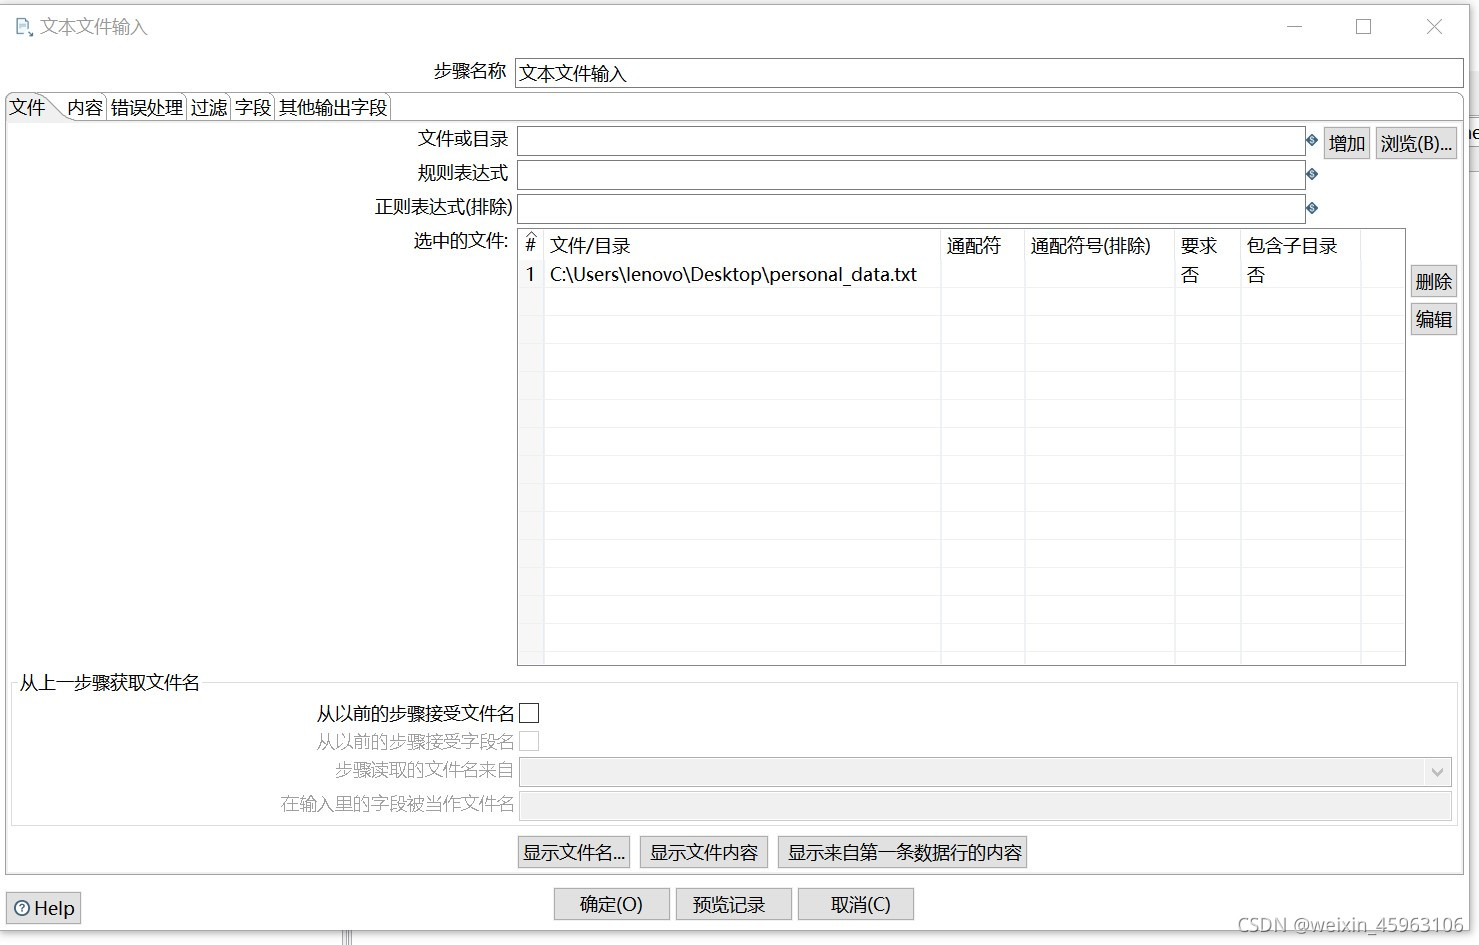The image size is (1479, 945).
Task: Click the 增加 button
Action: tap(1347, 143)
